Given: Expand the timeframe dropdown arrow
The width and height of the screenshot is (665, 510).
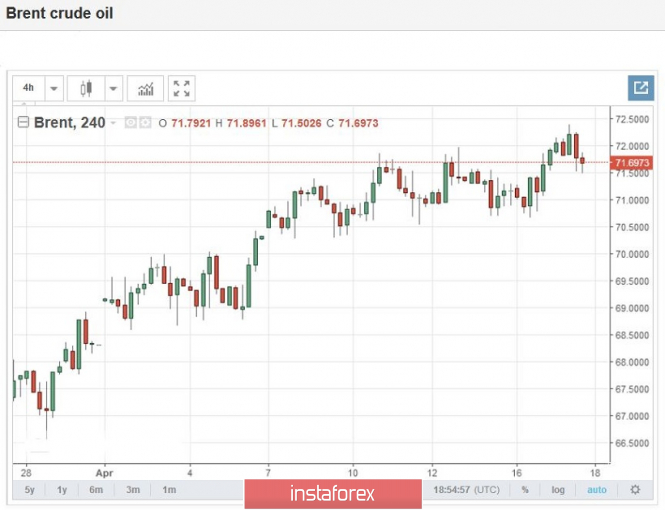Looking at the screenshot, I should pyautogui.click(x=54, y=89).
